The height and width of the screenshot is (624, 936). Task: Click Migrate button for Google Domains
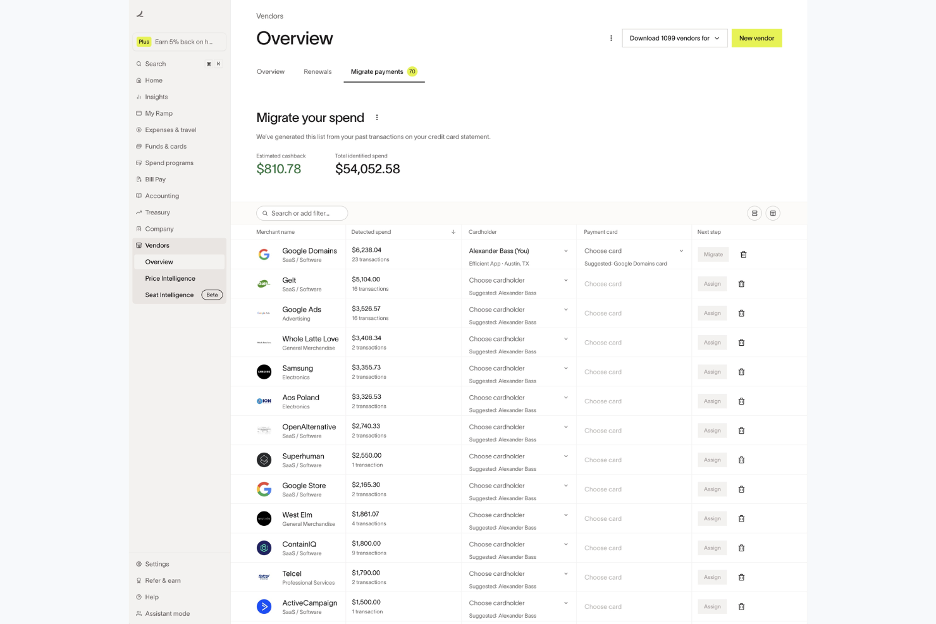pos(713,254)
